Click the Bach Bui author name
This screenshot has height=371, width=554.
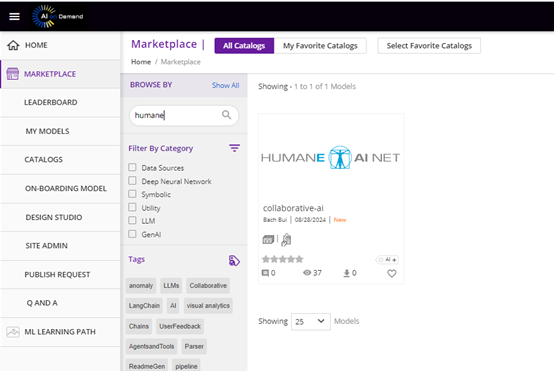pyautogui.click(x=275, y=220)
